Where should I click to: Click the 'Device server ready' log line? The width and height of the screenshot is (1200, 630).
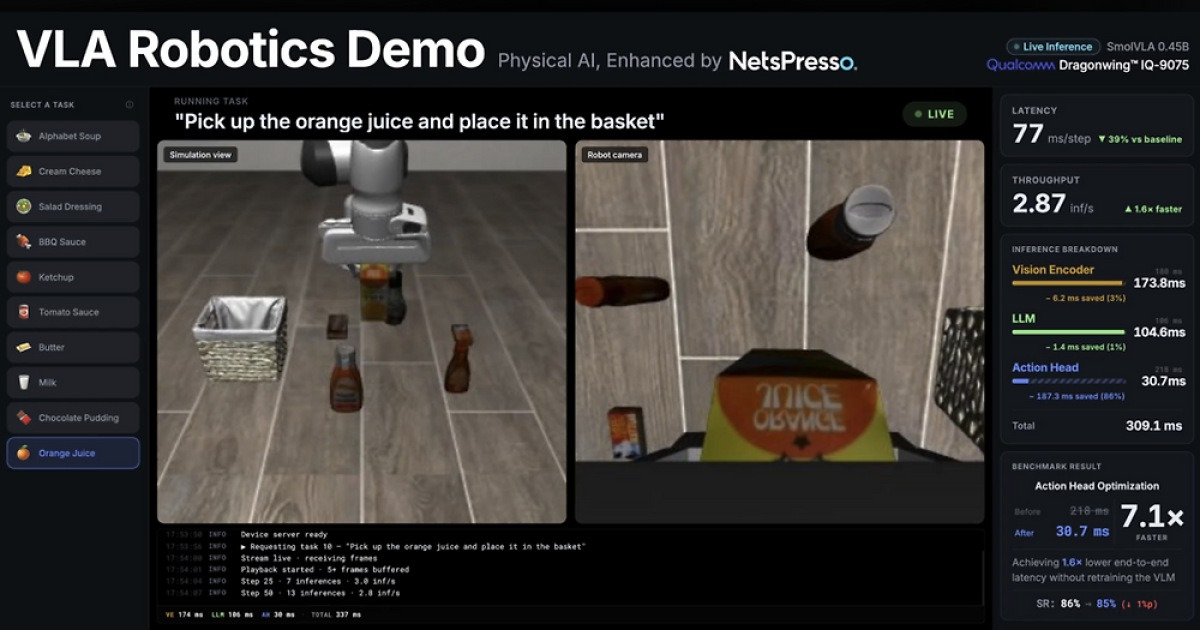(284, 535)
